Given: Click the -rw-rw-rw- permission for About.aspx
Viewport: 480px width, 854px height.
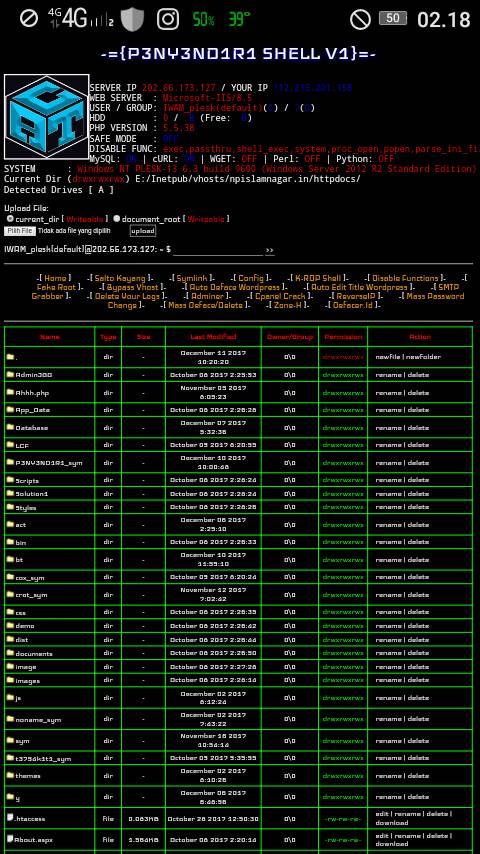Looking at the screenshot, I should click(x=343, y=840).
